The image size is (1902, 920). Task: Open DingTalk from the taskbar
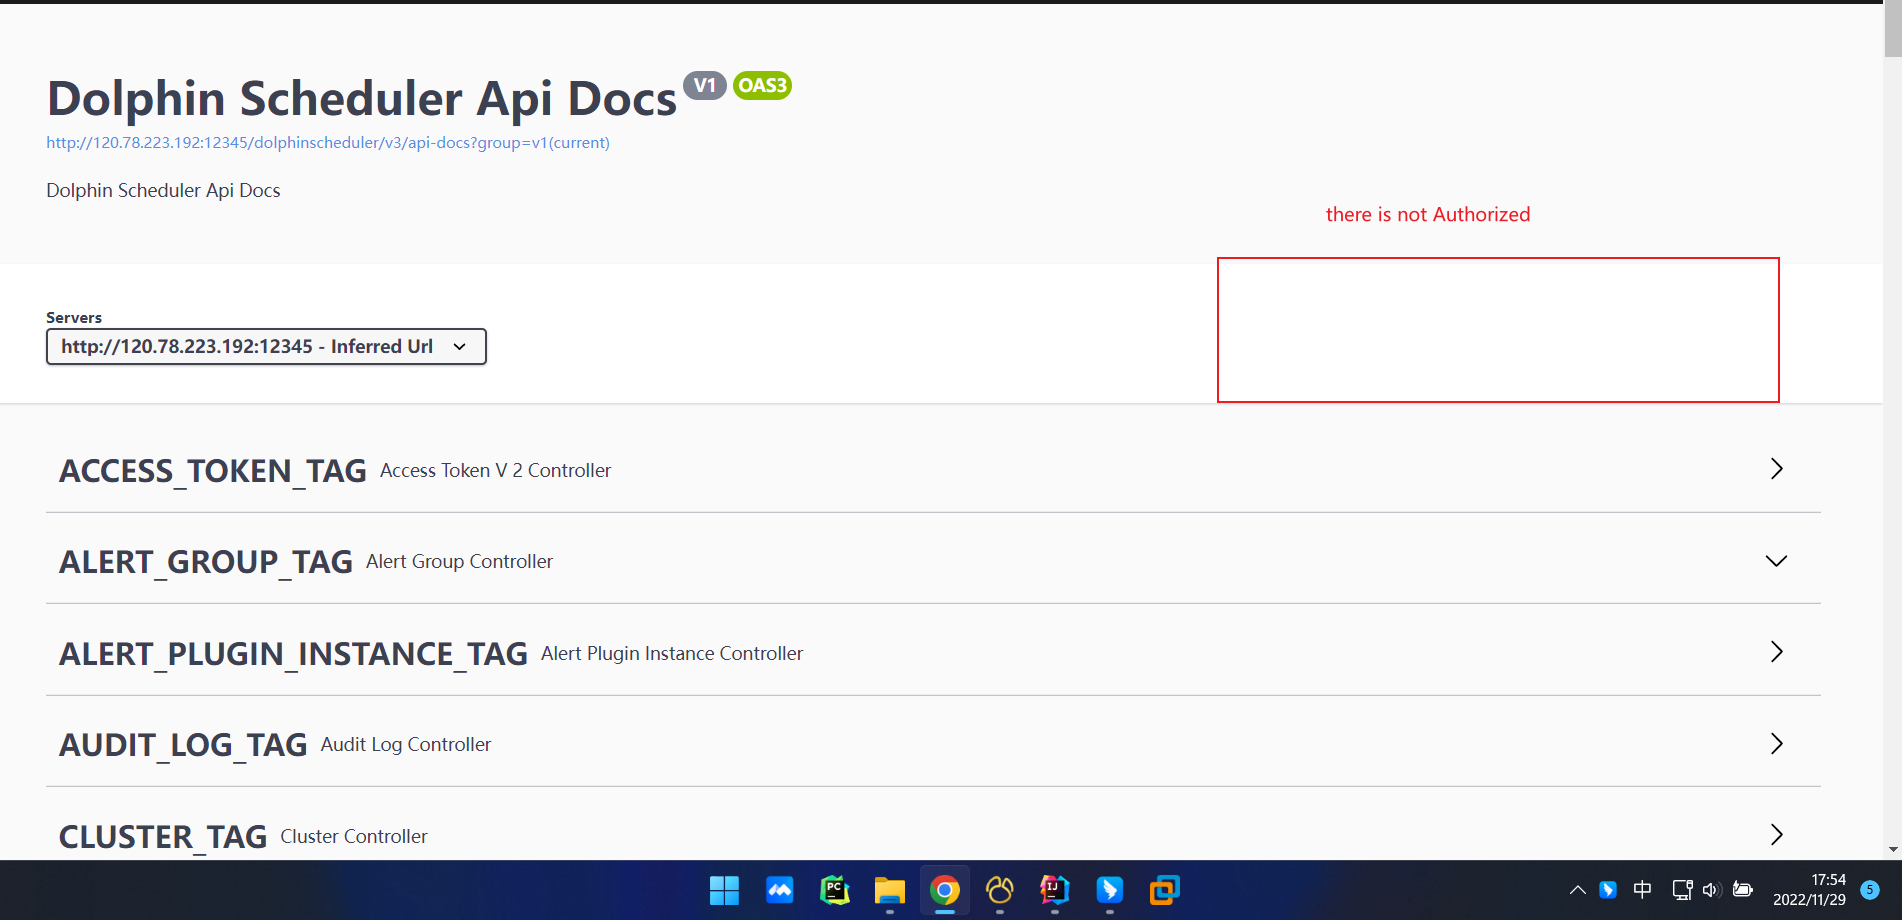pyautogui.click(x=1109, y=890)
